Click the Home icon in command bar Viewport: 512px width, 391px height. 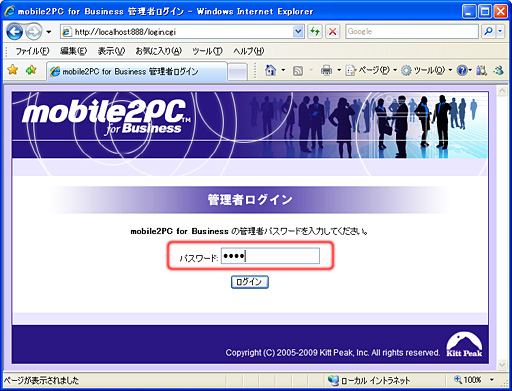point(270,70)
